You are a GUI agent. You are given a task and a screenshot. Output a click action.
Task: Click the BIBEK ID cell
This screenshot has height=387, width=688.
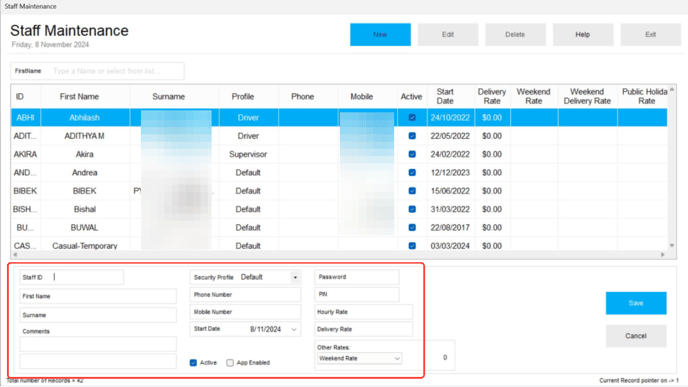point(25,191)
